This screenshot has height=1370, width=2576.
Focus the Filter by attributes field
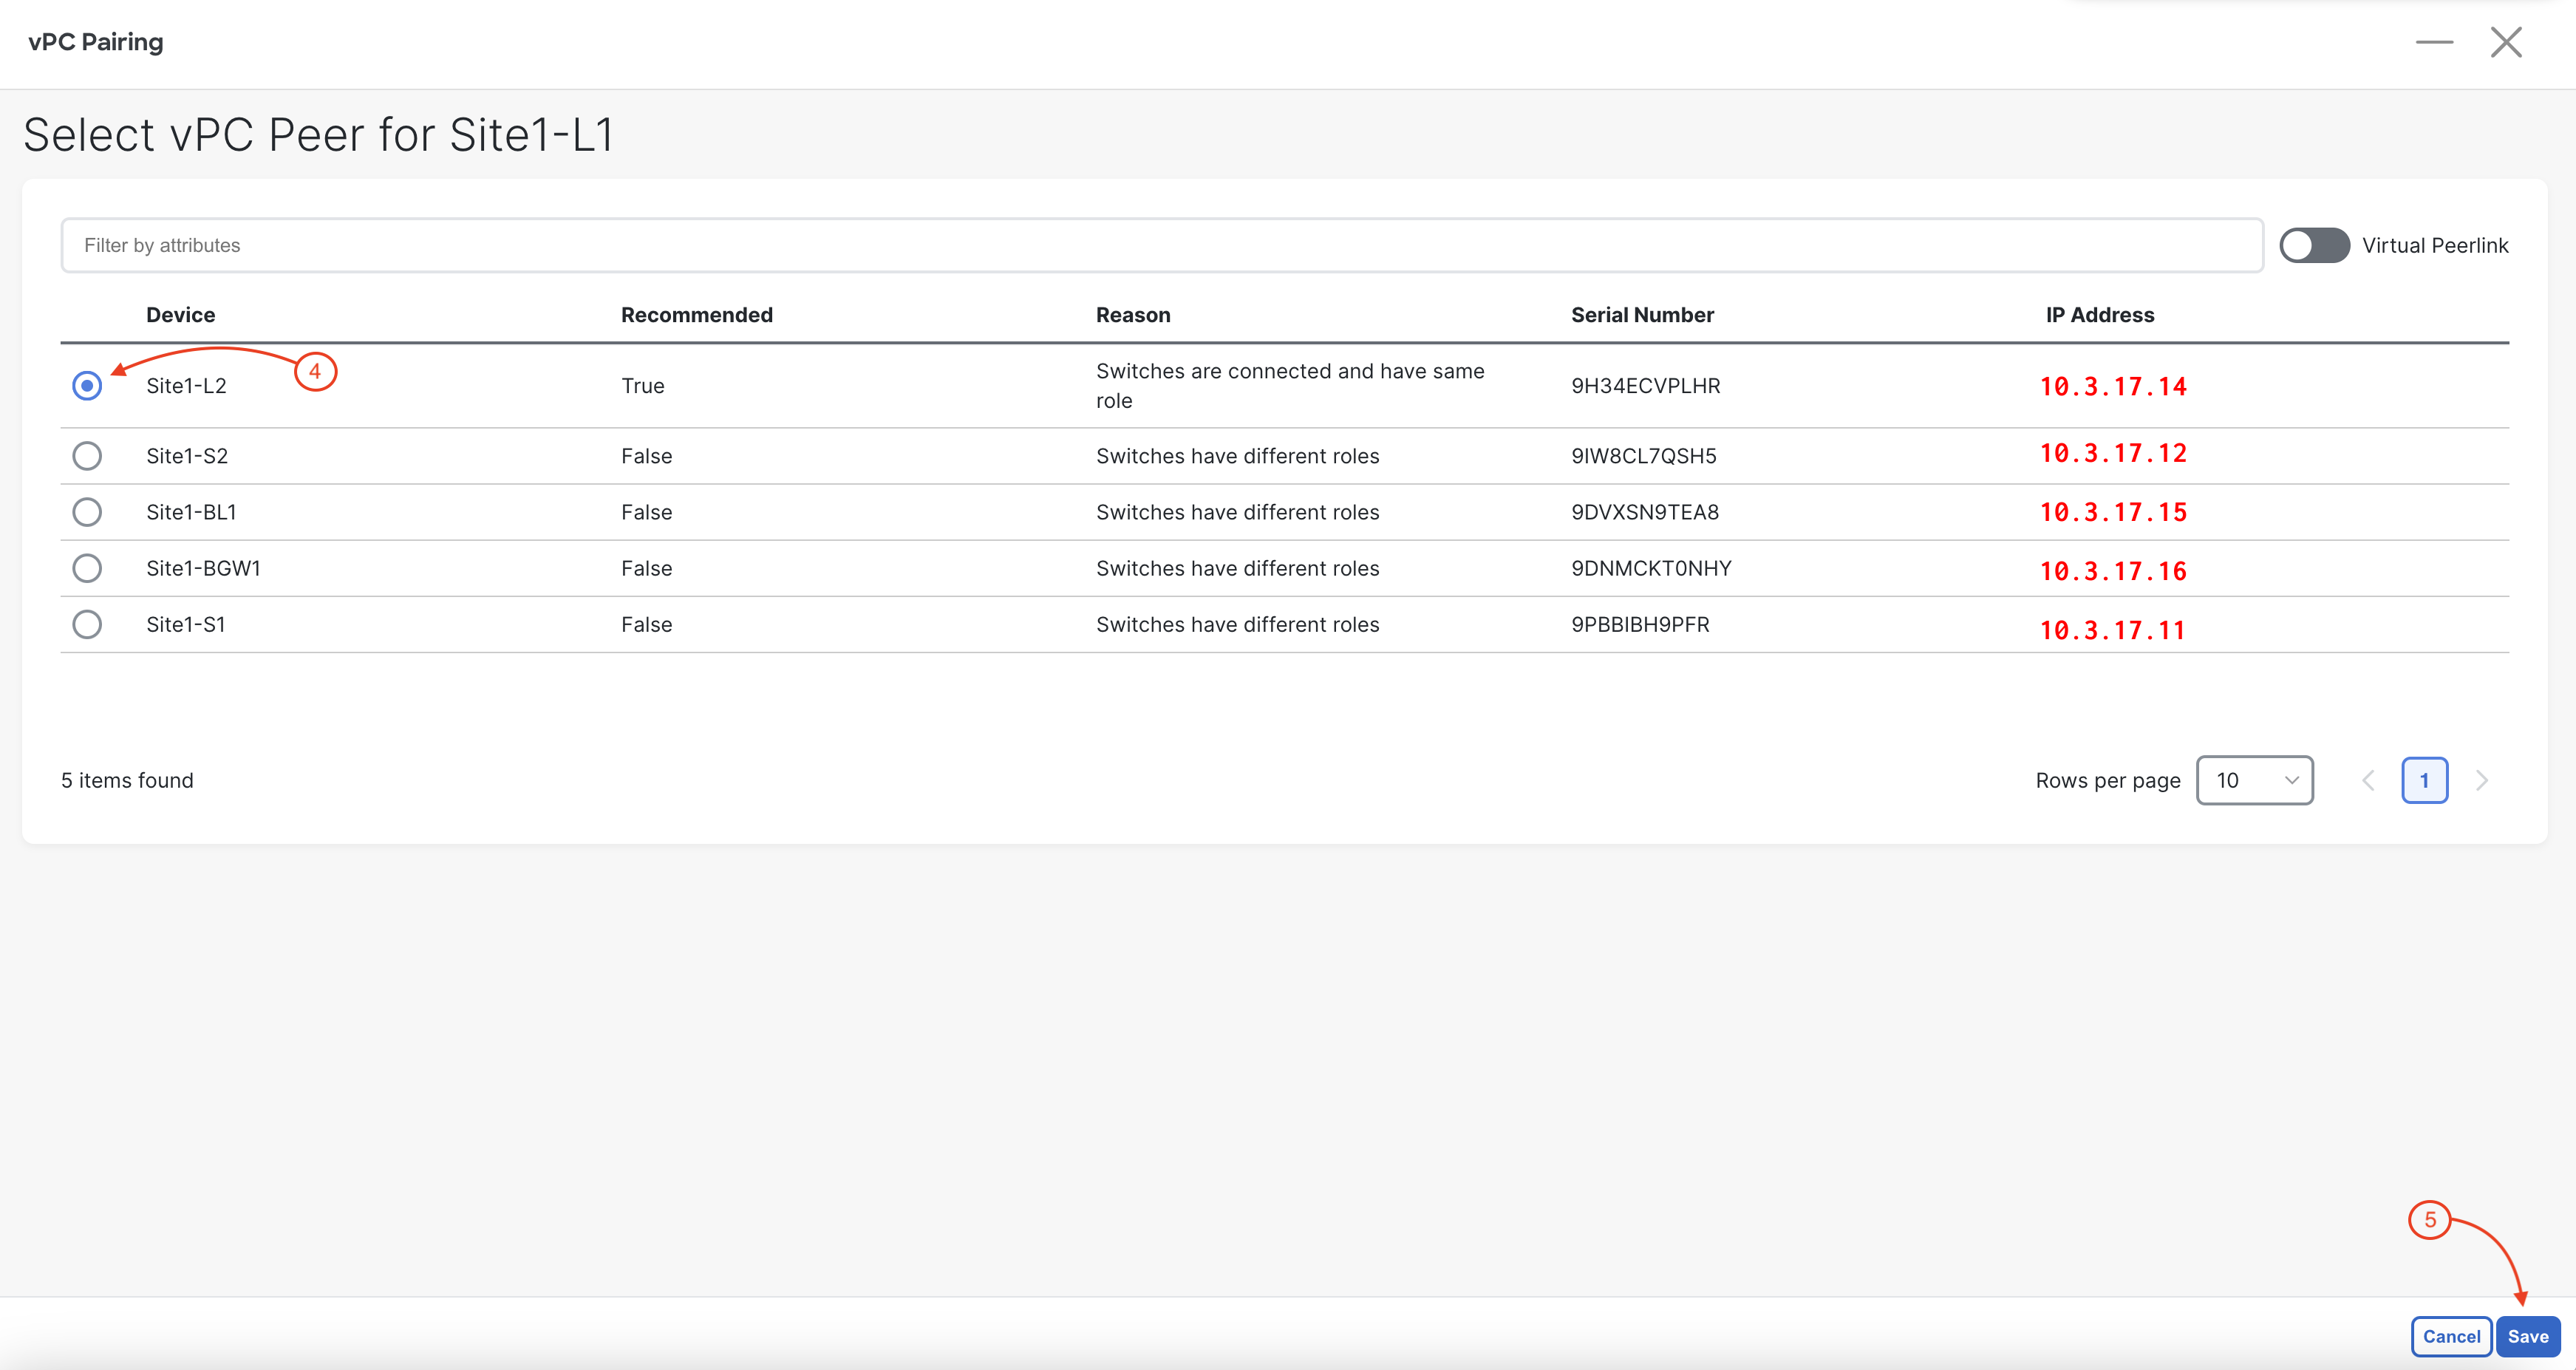(1160, 245)
